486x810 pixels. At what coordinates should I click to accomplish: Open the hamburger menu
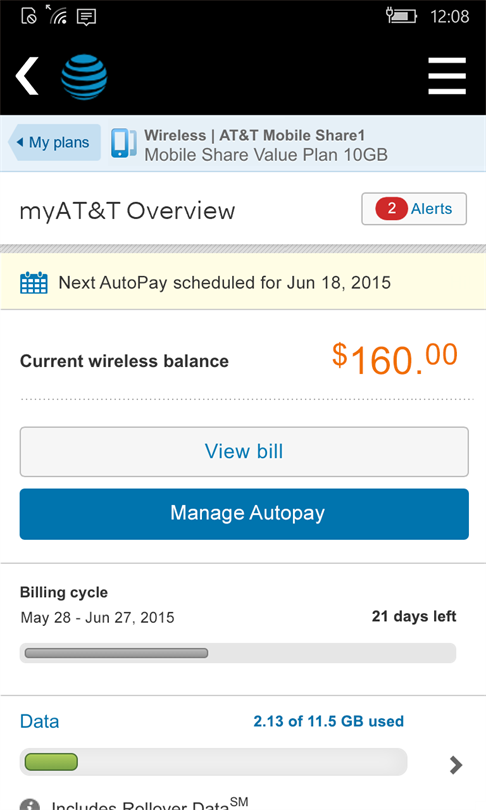tap(447, 76)
